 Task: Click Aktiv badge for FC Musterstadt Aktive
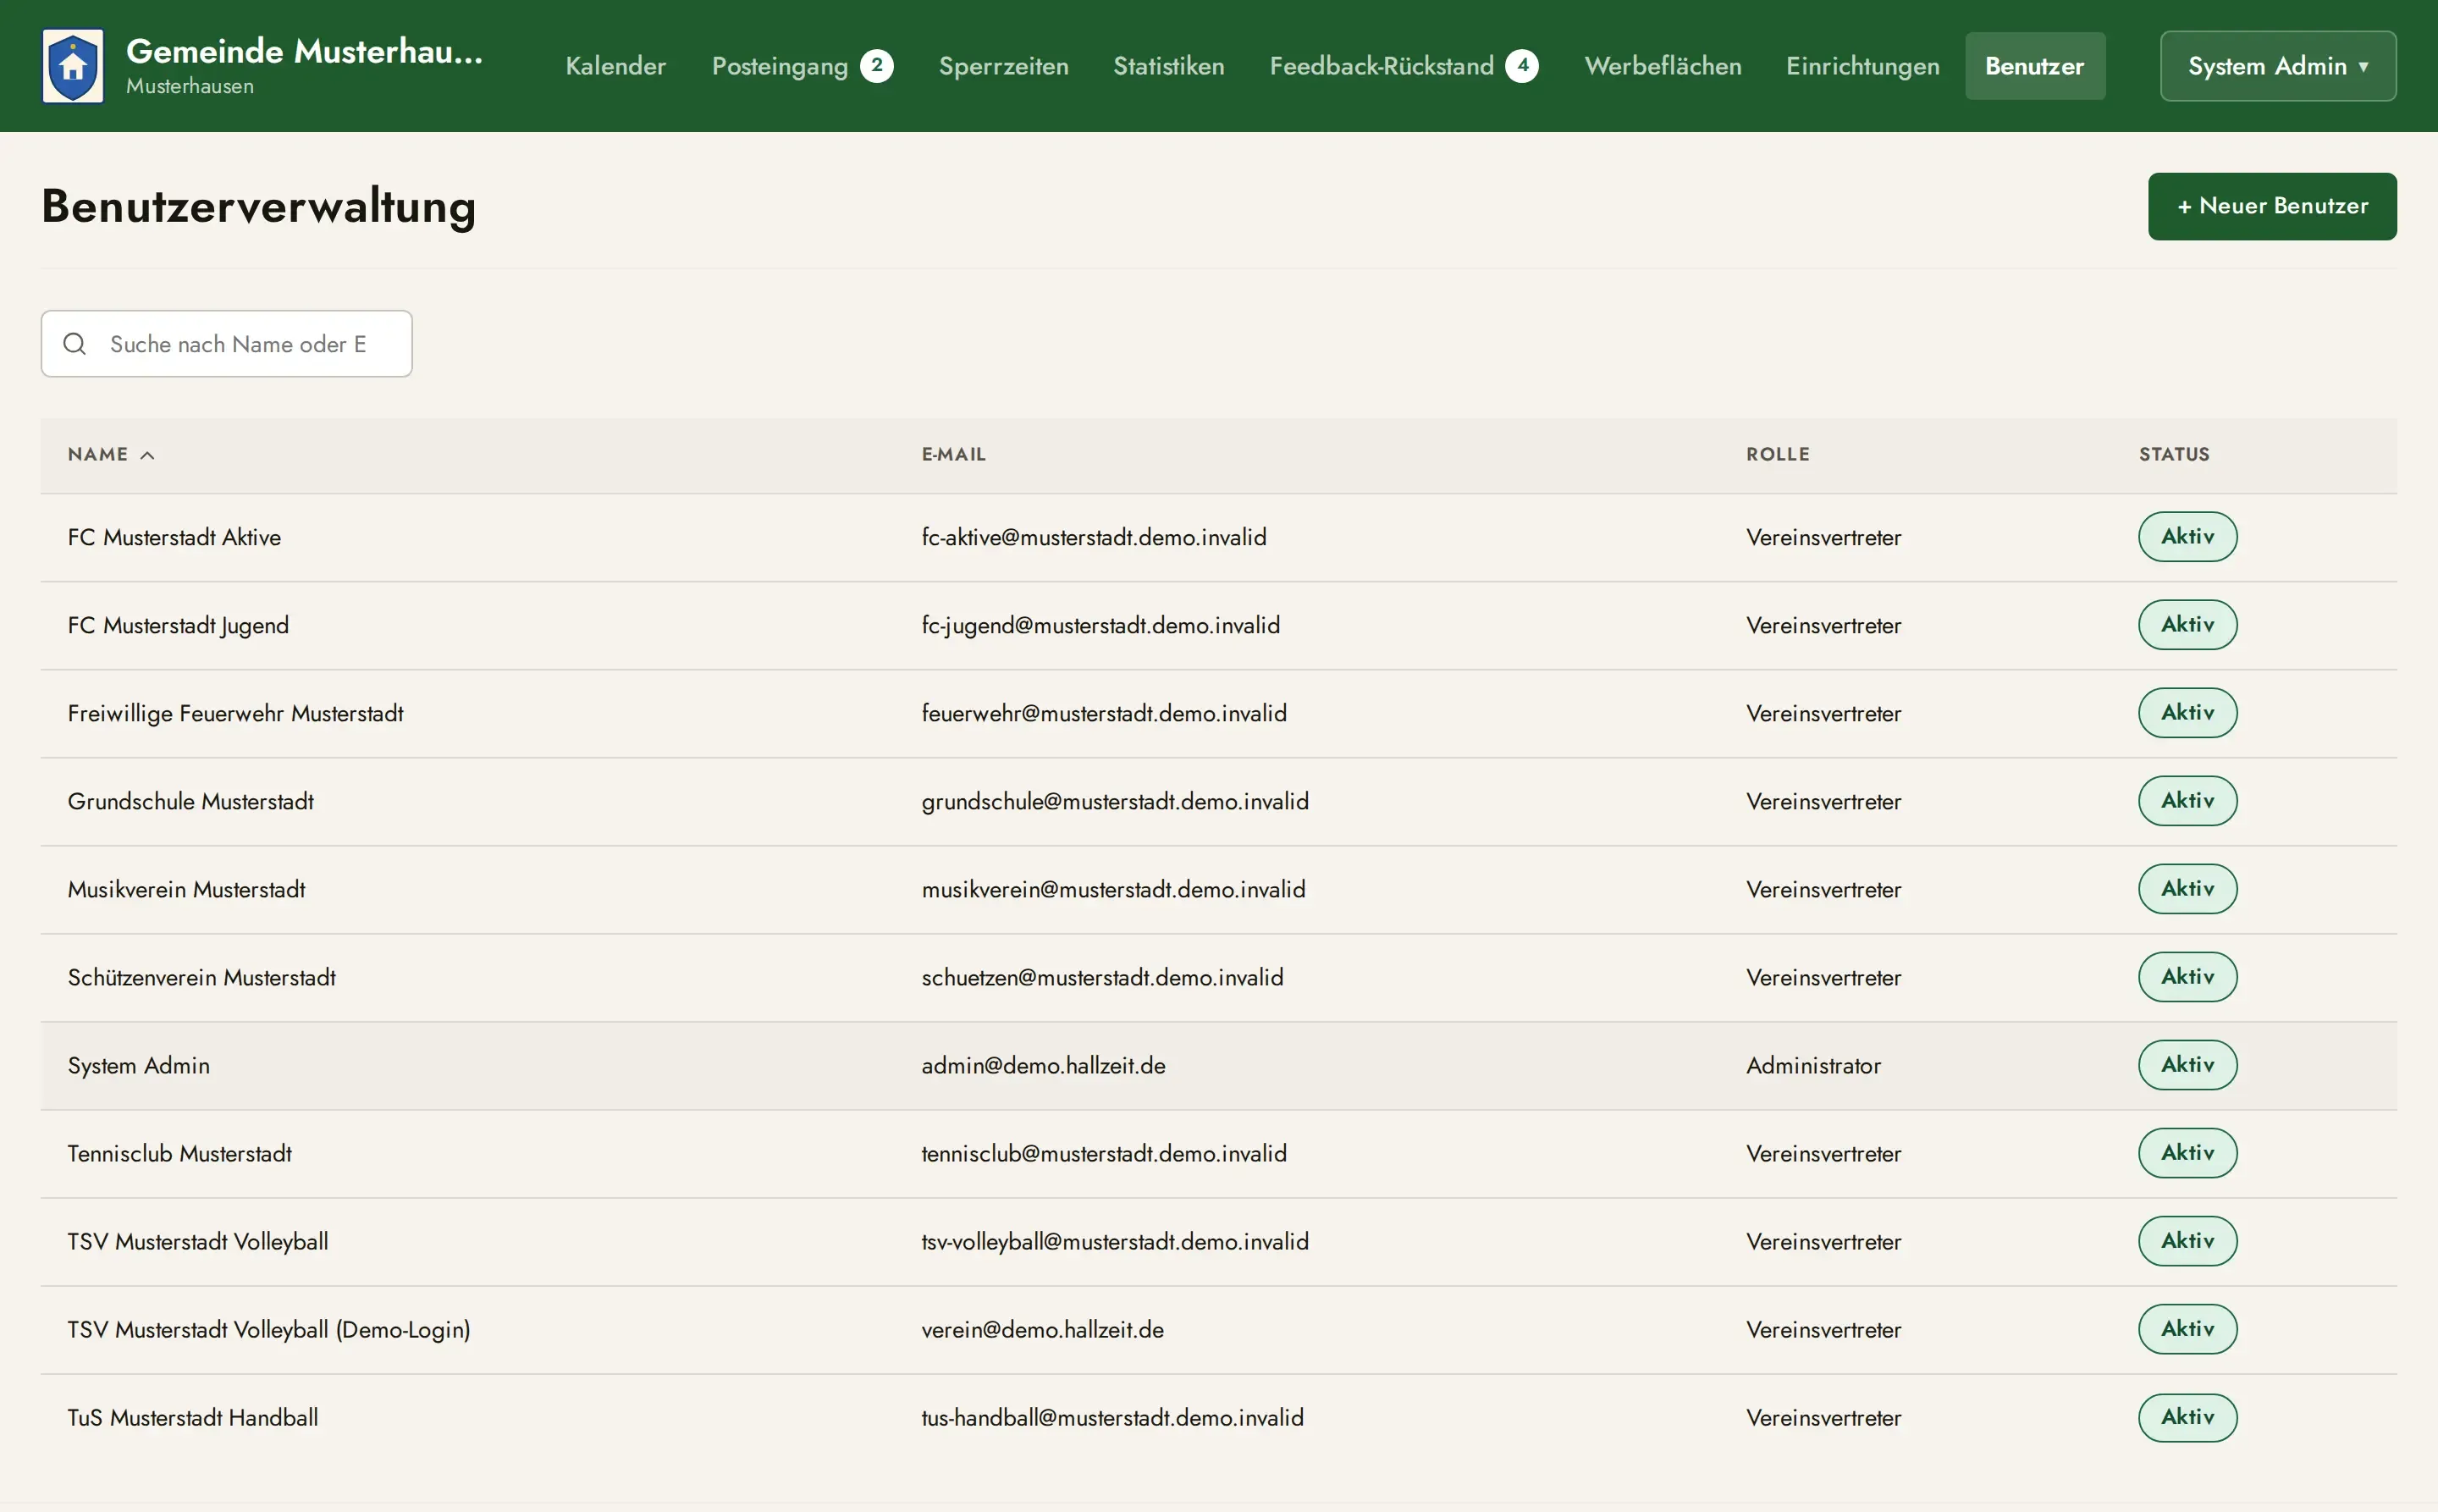click(2187, 537)
